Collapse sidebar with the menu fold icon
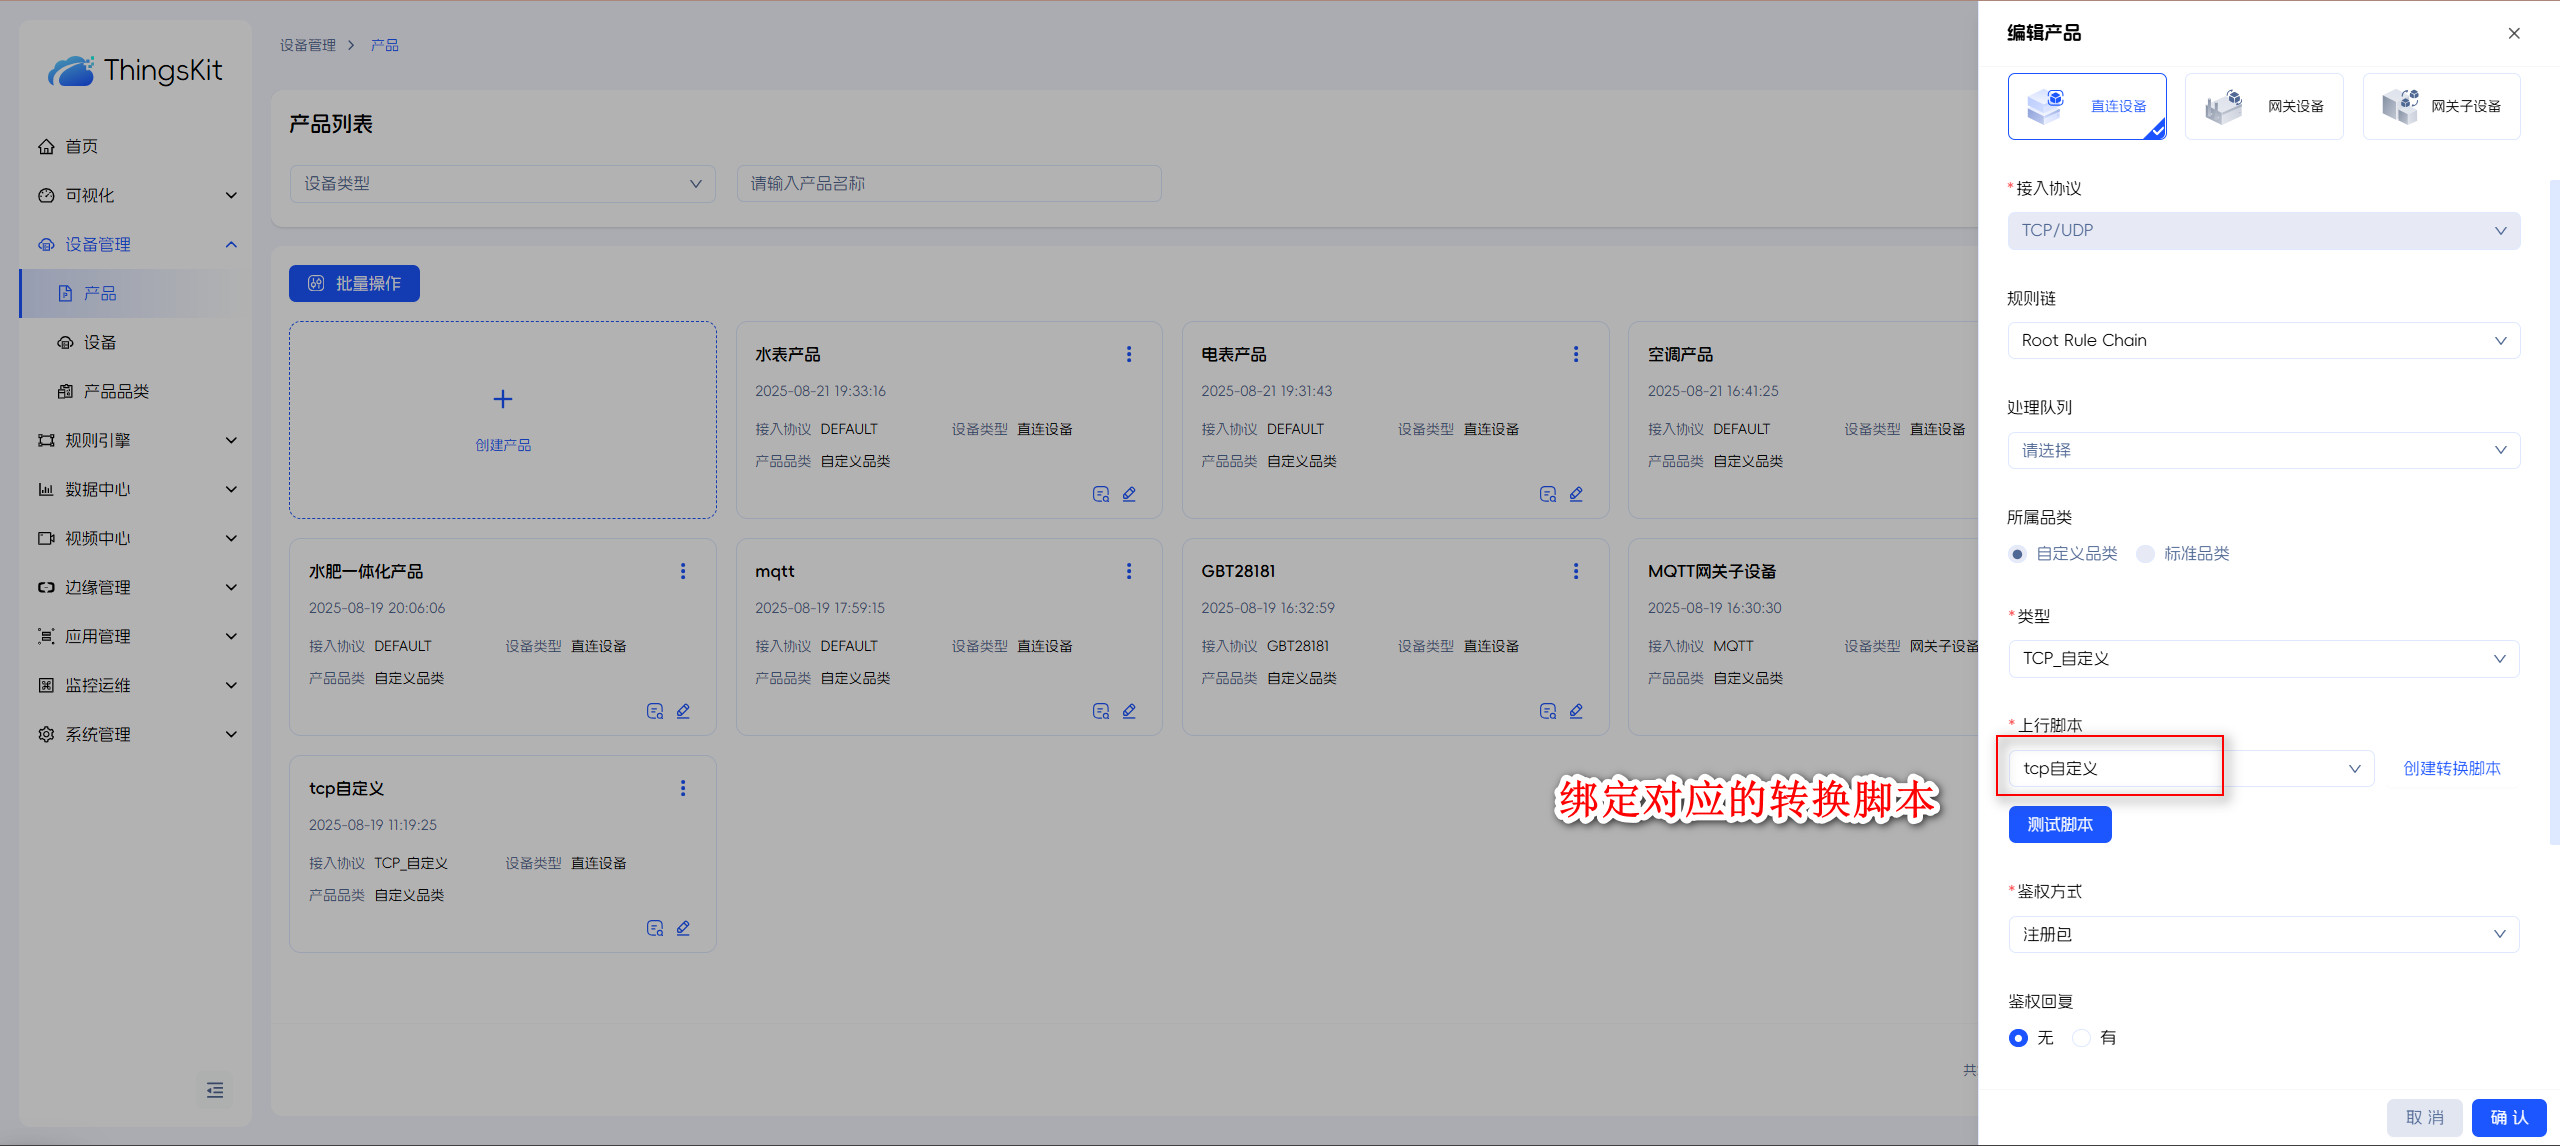Image resolution: width=2560 pixels, height=1146 pixels. [215, 1090]
